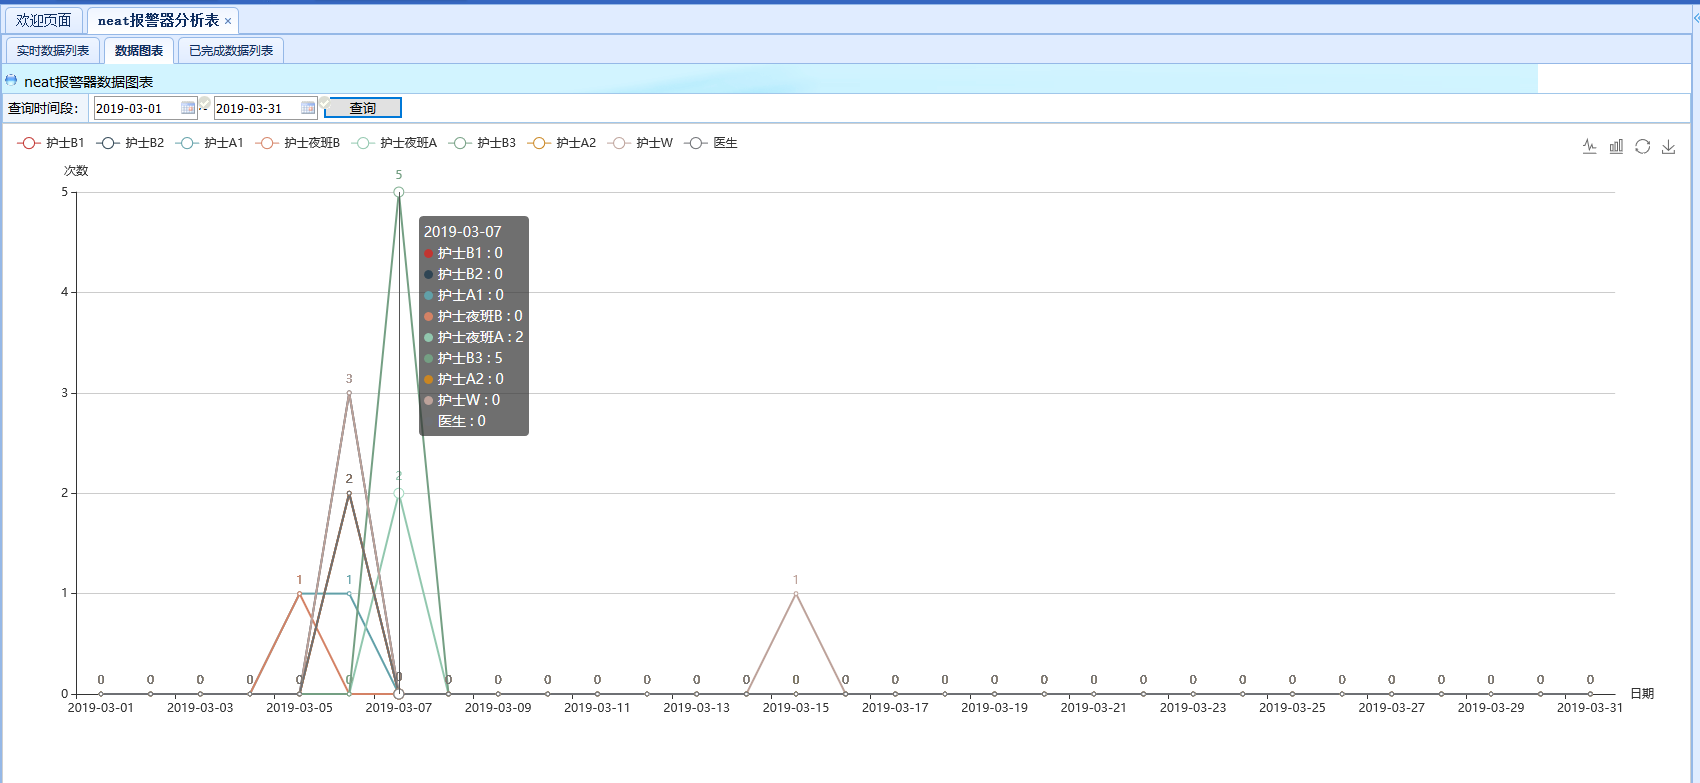Switch chart to line view icon

1590,147
